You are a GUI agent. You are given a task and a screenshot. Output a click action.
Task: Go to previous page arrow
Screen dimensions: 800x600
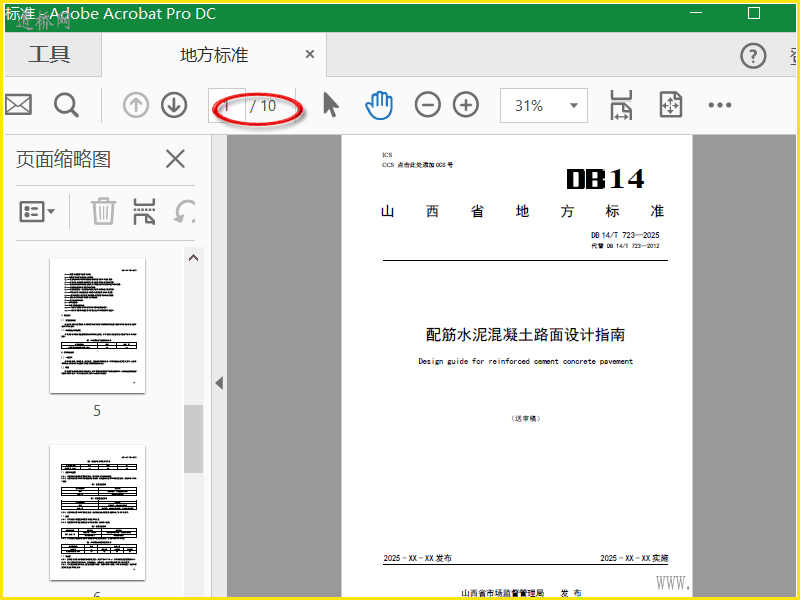[136, 105]
